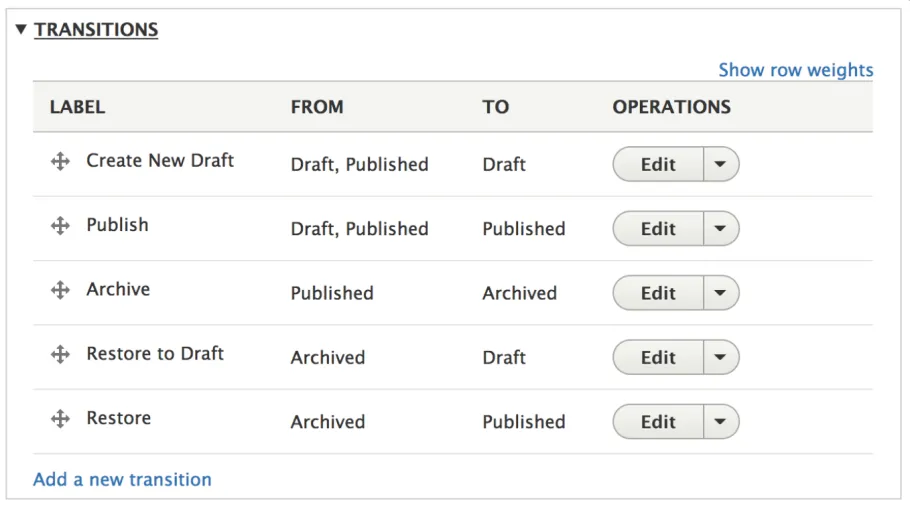Image resolution: width=910 pixels, height=505 pixels.
Task: Expand the Restore row operations dropdown
Action: 721,421
